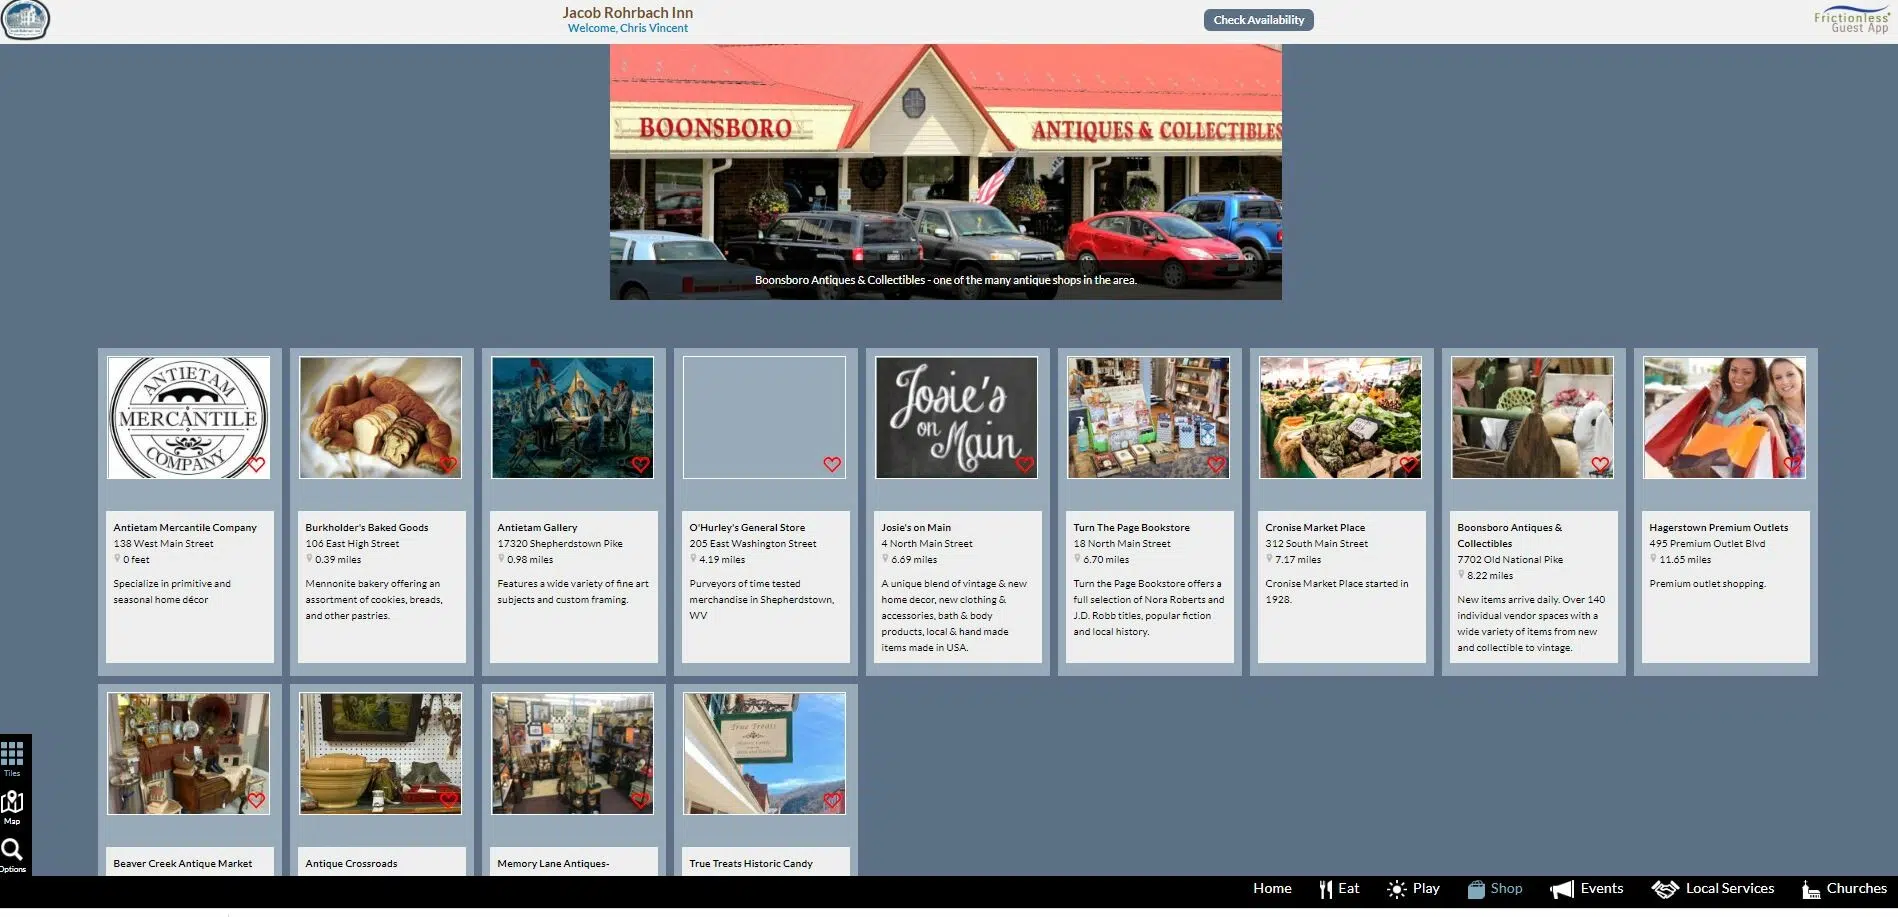
Task: Open Antietam Gallery painting thumbnail
Action: pyautogui.click(x=572, y=417)
